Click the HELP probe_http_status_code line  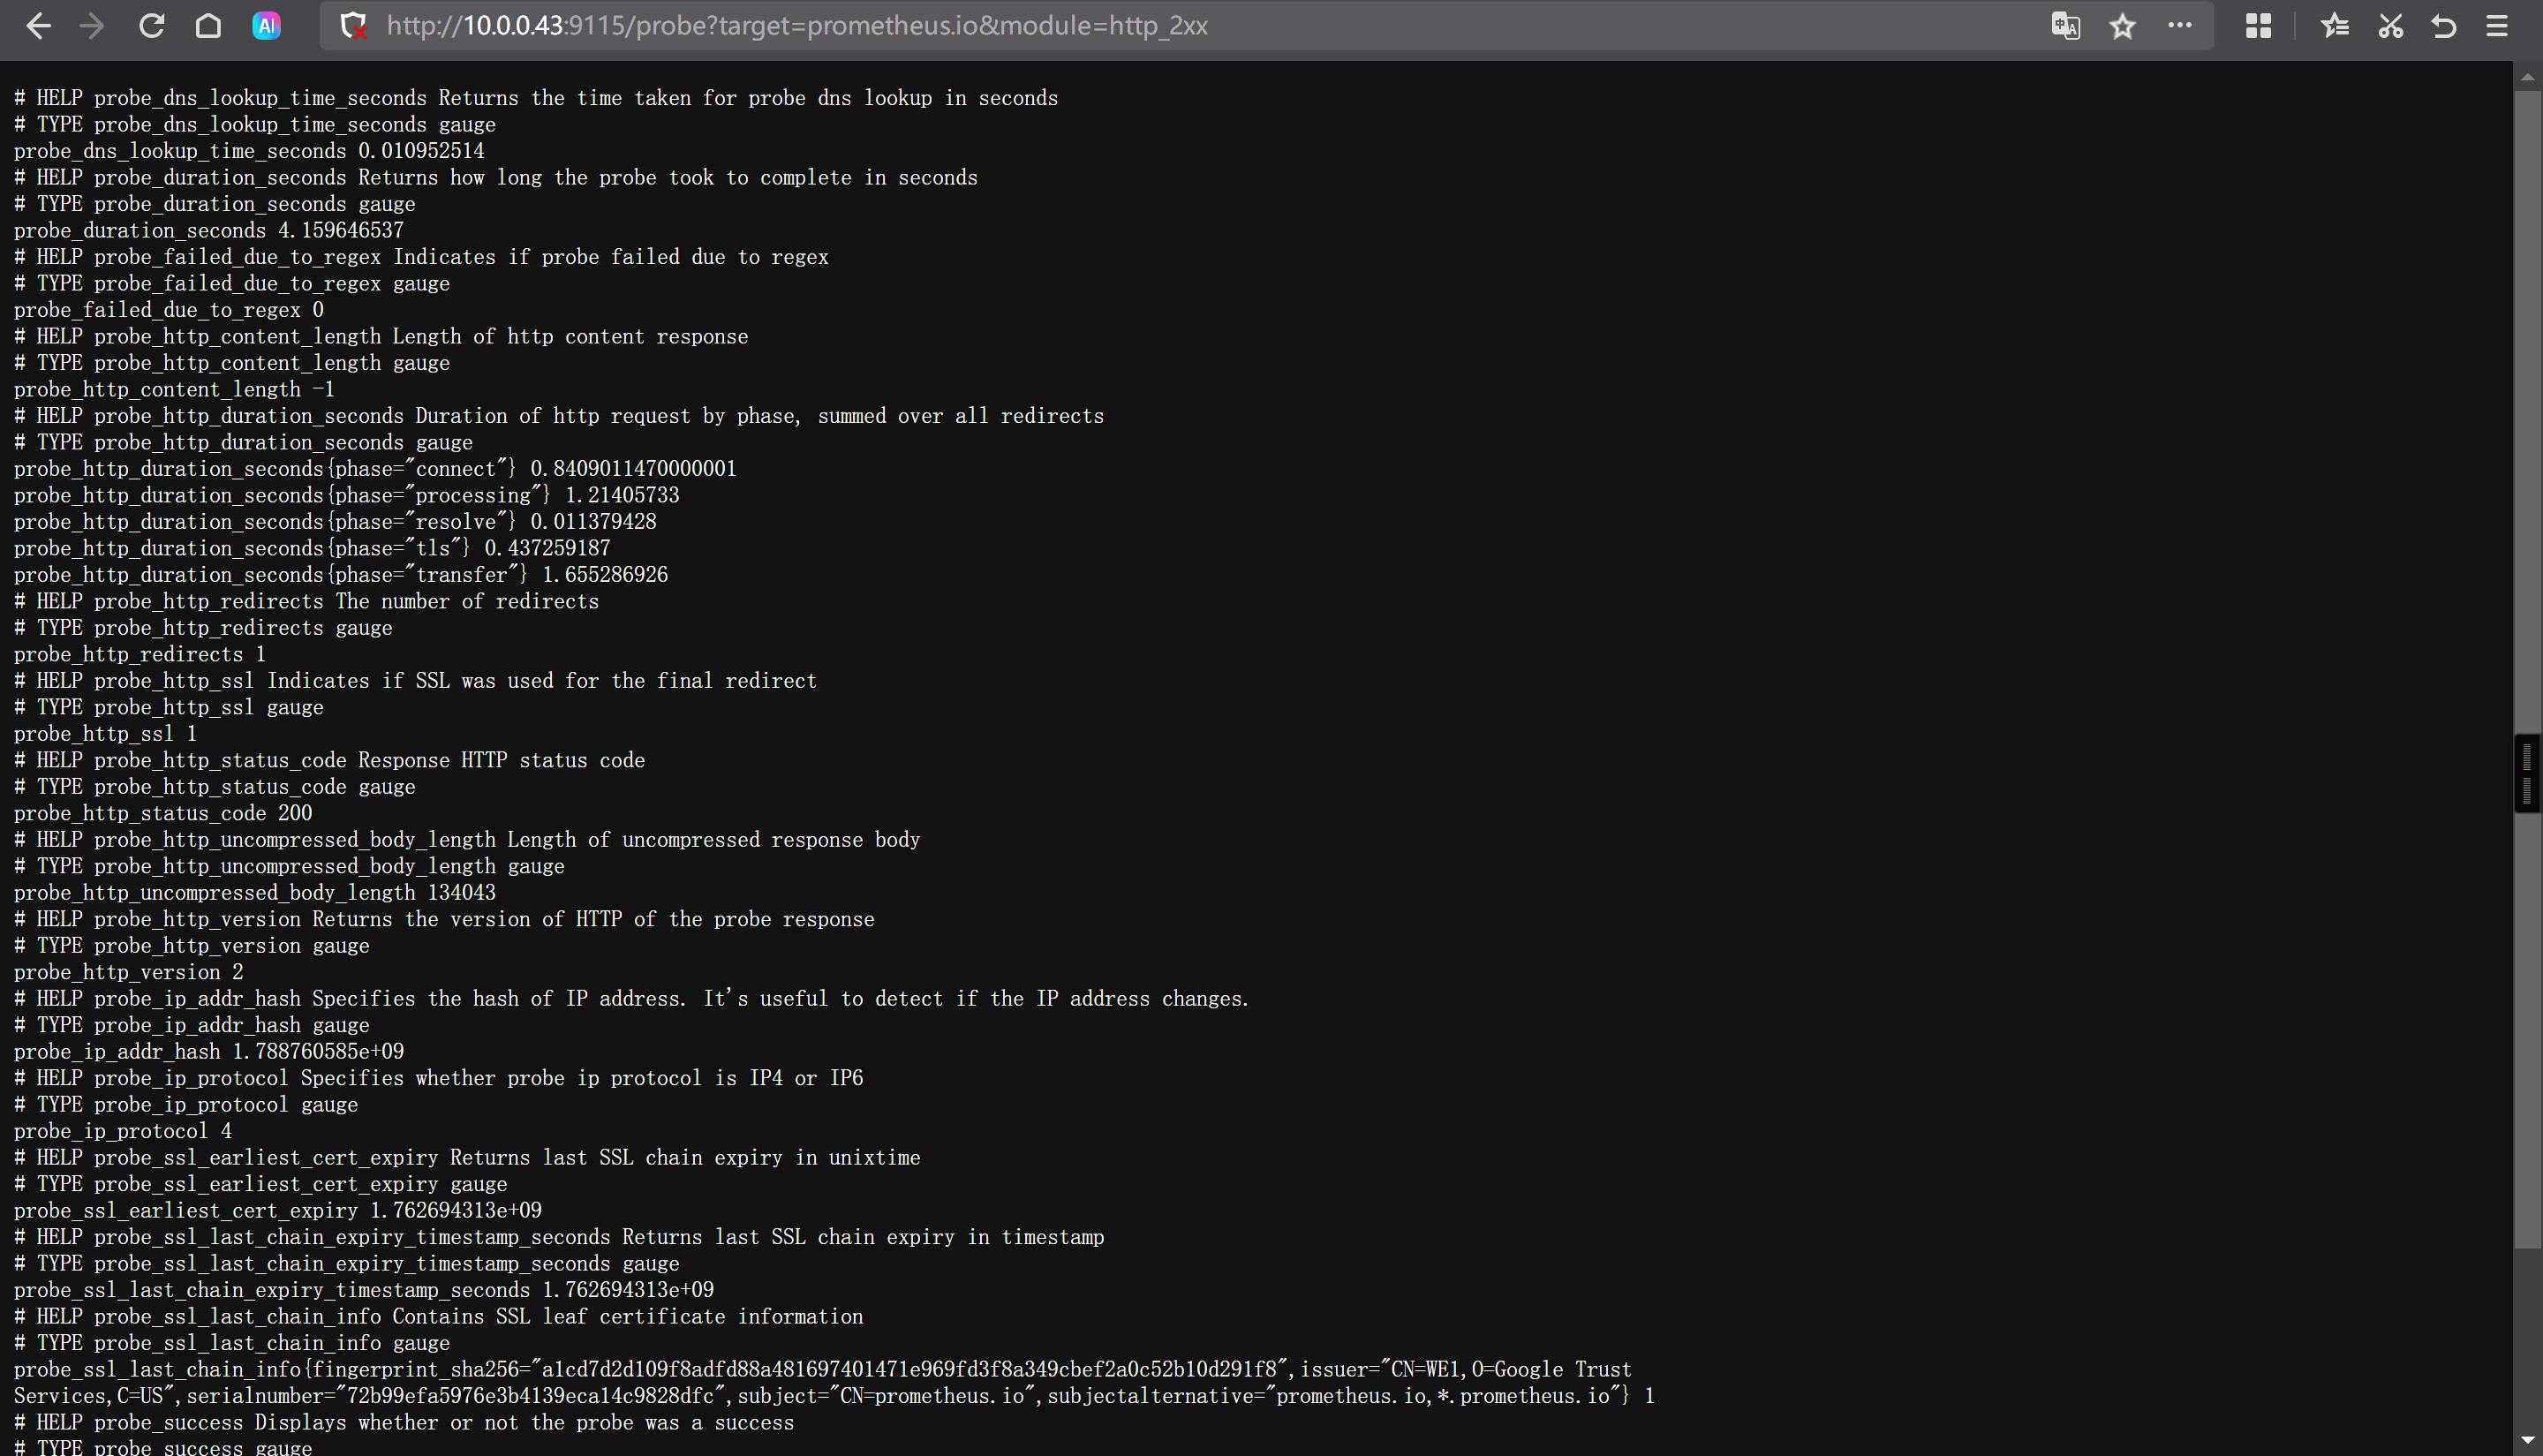pos(329,760)
